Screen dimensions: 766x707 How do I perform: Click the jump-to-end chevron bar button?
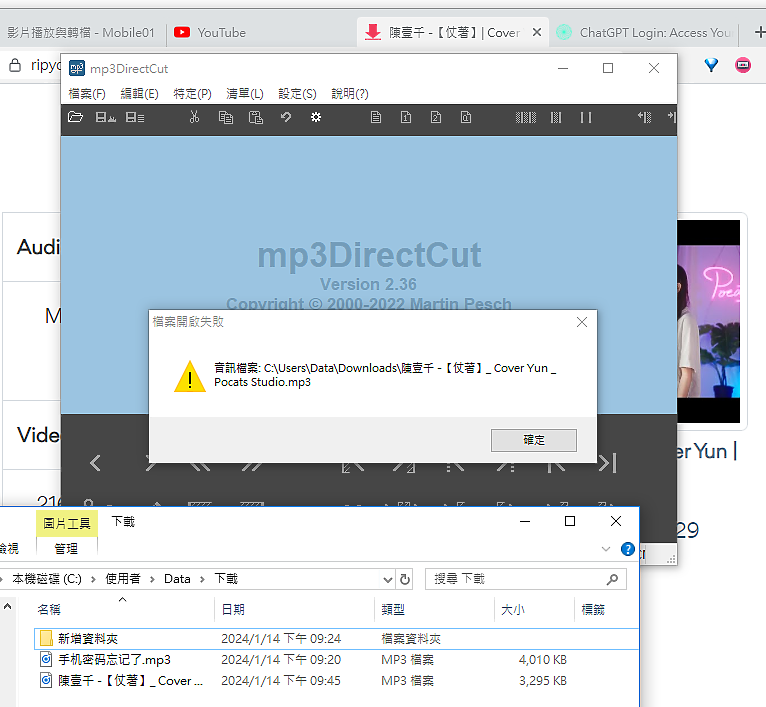pyautogui.click(x=608, y=463)
